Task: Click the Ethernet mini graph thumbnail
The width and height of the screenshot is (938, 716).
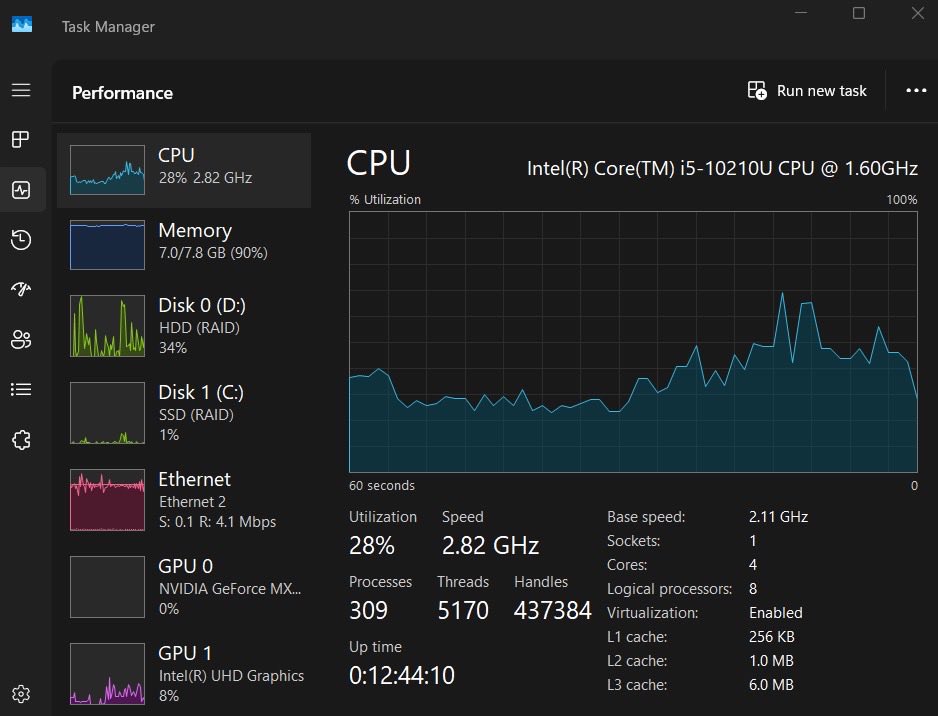Action: point(107,500)
